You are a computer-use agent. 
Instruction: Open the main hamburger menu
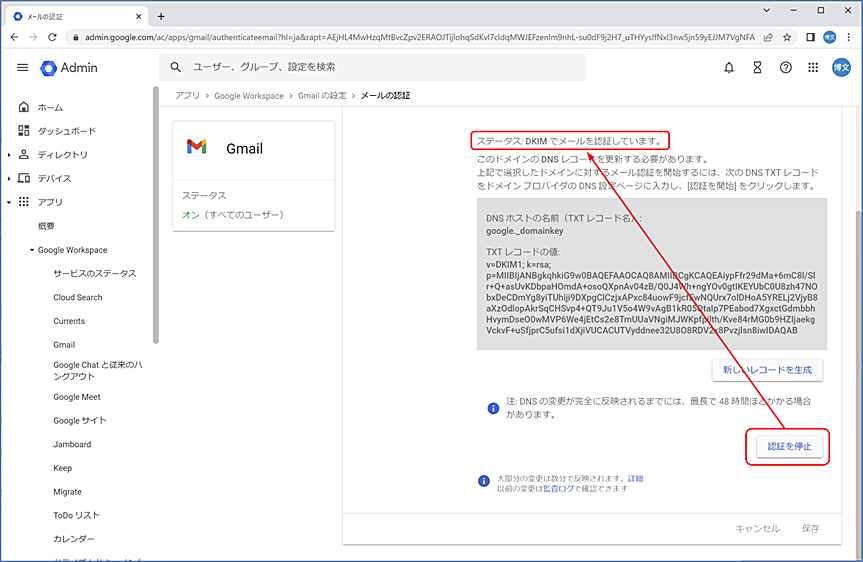[x=23, y=68]
